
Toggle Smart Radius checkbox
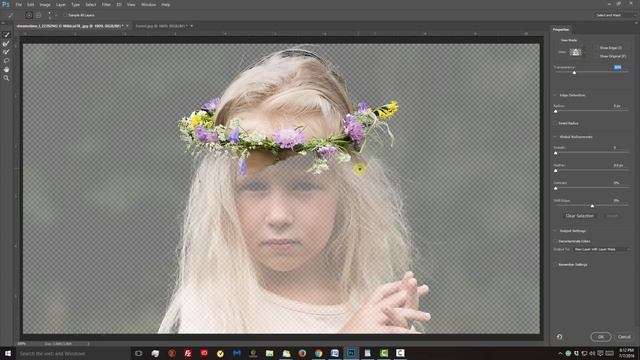pos(556,123)
